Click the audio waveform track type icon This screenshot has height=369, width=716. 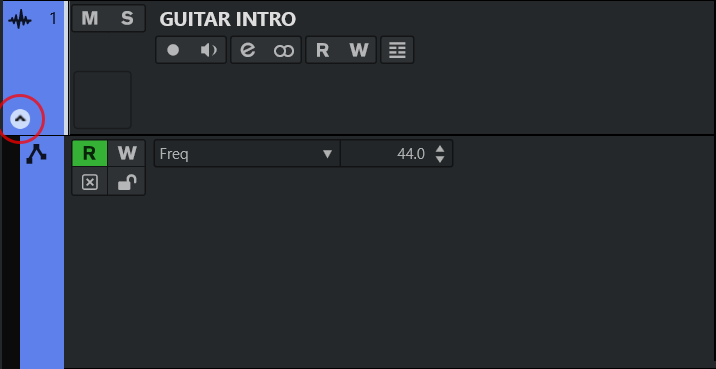coord(20,20)
